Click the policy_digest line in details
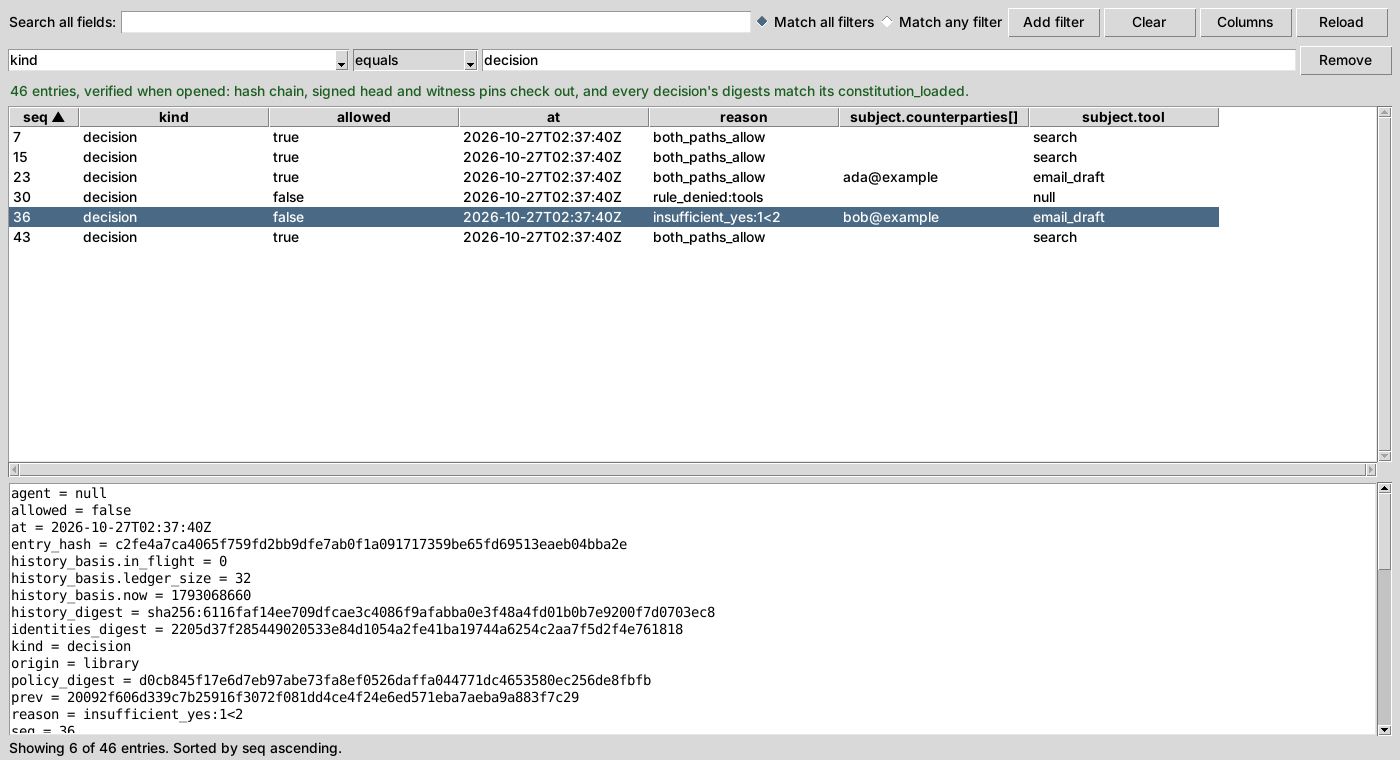1400x760 pixels. pyautogui.click(x=331, y=680)
